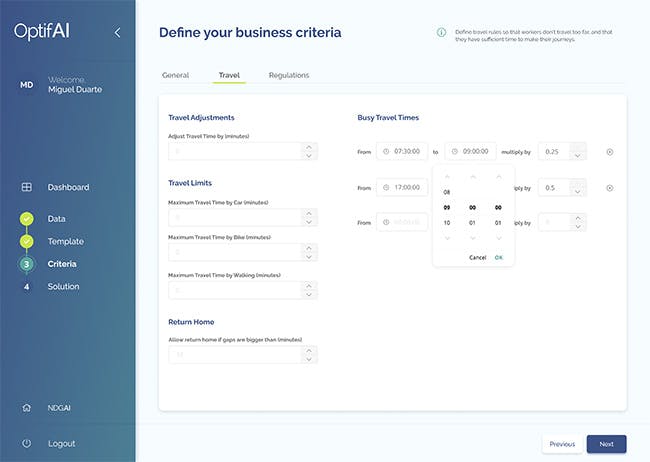Click the Data step checkmark icon
The height and width of the screenshot is (462, 650).
coord(27,219)
